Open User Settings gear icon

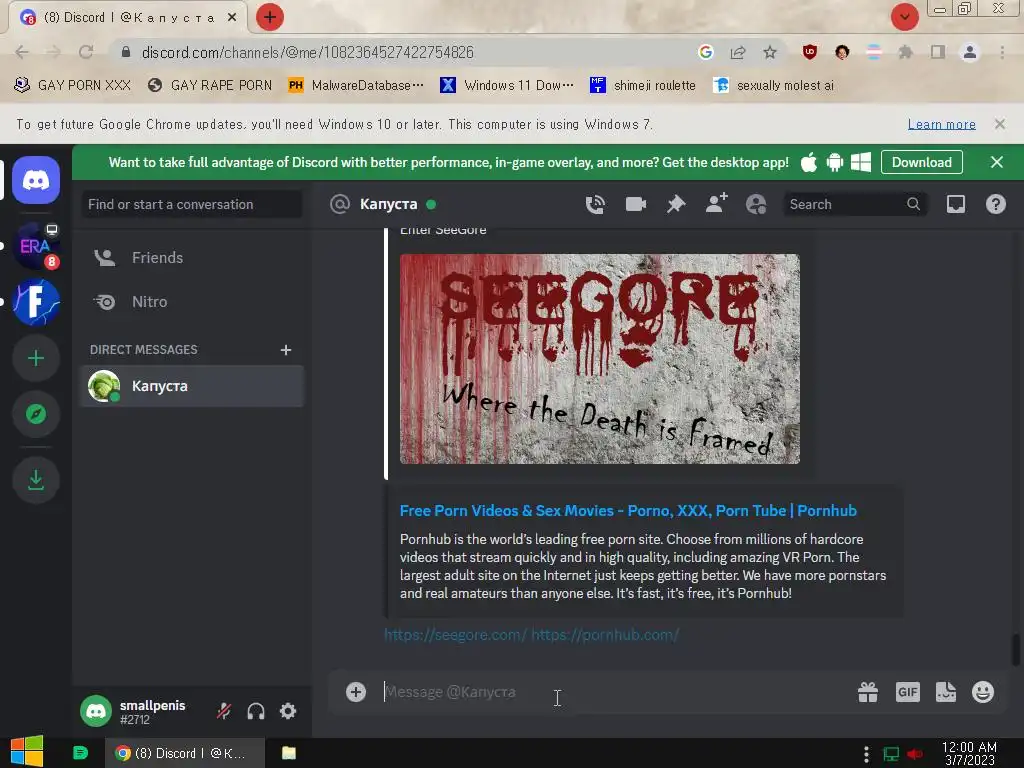coord(288,711)
